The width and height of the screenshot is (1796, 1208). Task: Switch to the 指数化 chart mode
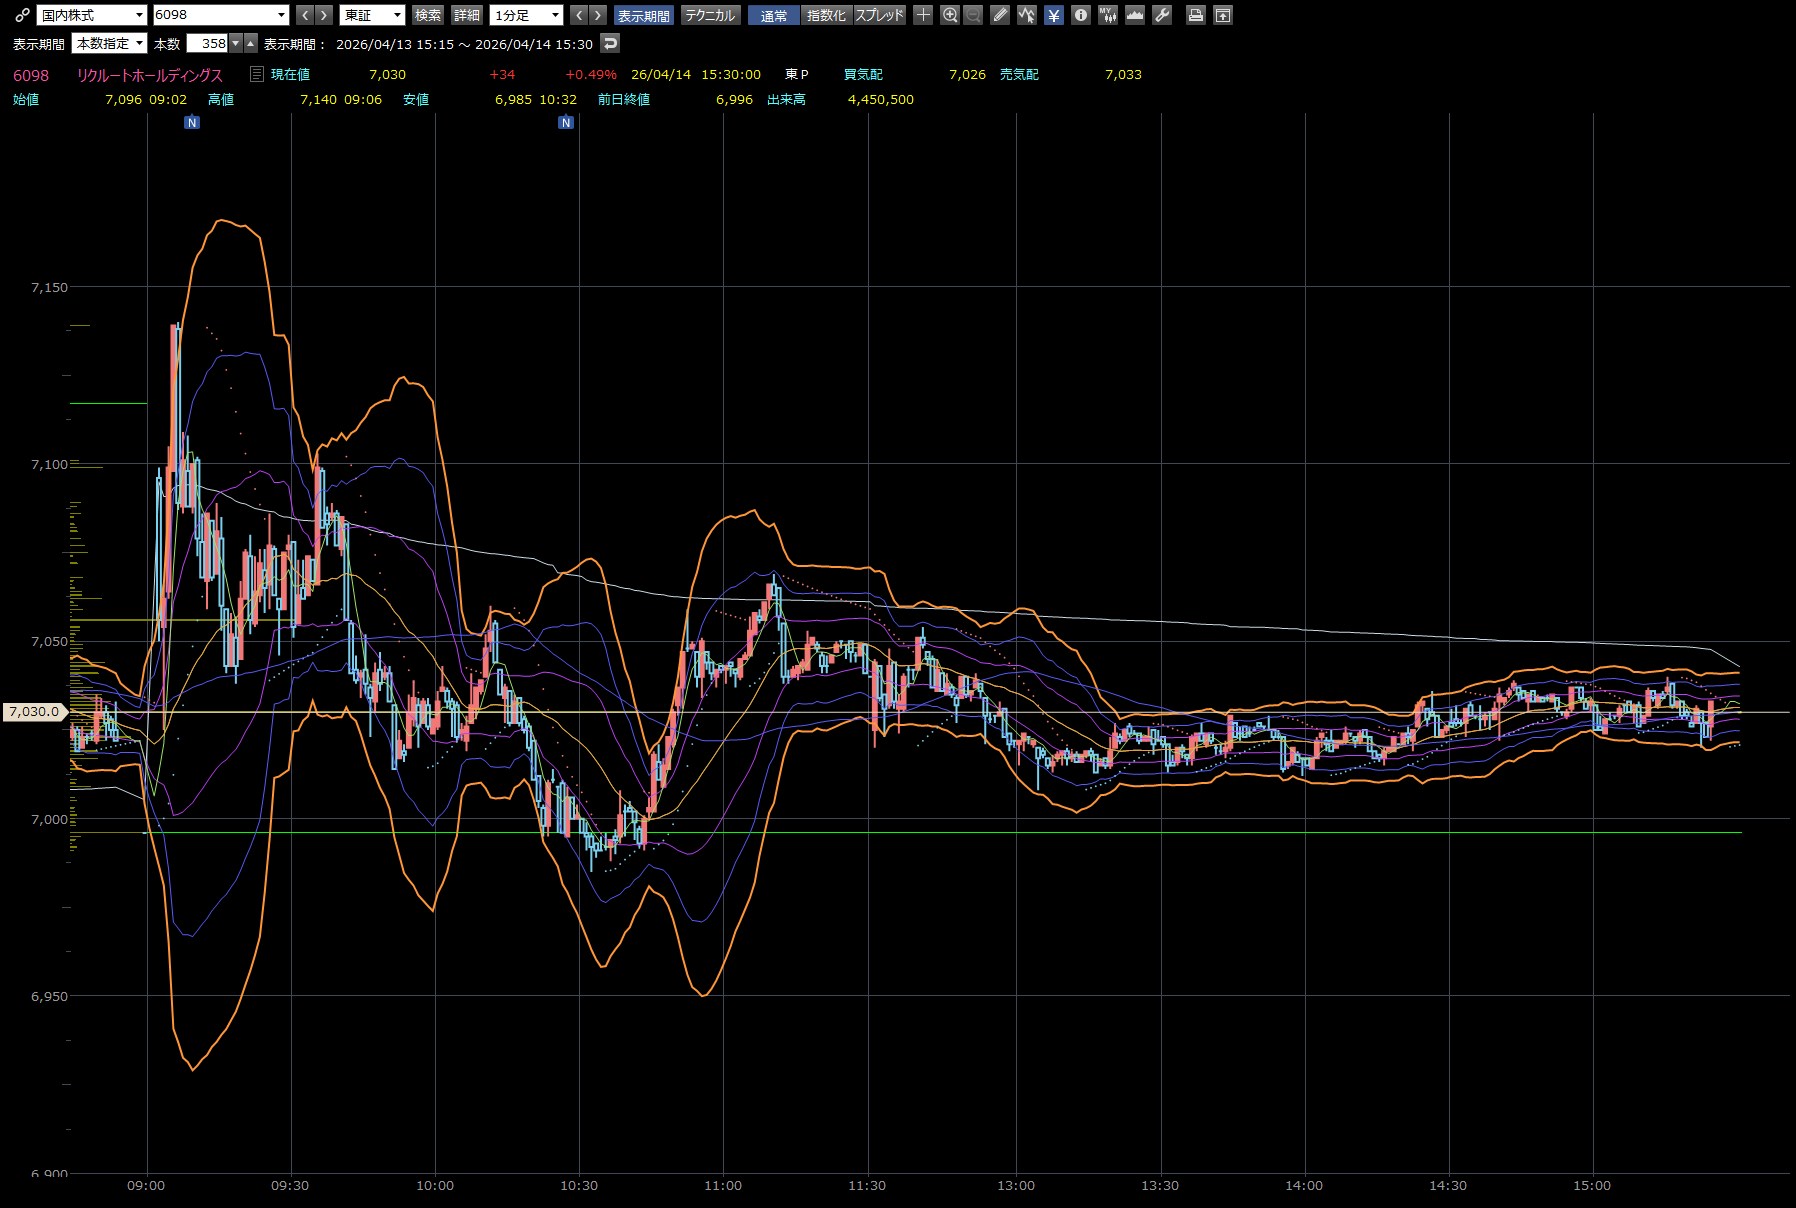pyautogui.click(x=826, y=15)
